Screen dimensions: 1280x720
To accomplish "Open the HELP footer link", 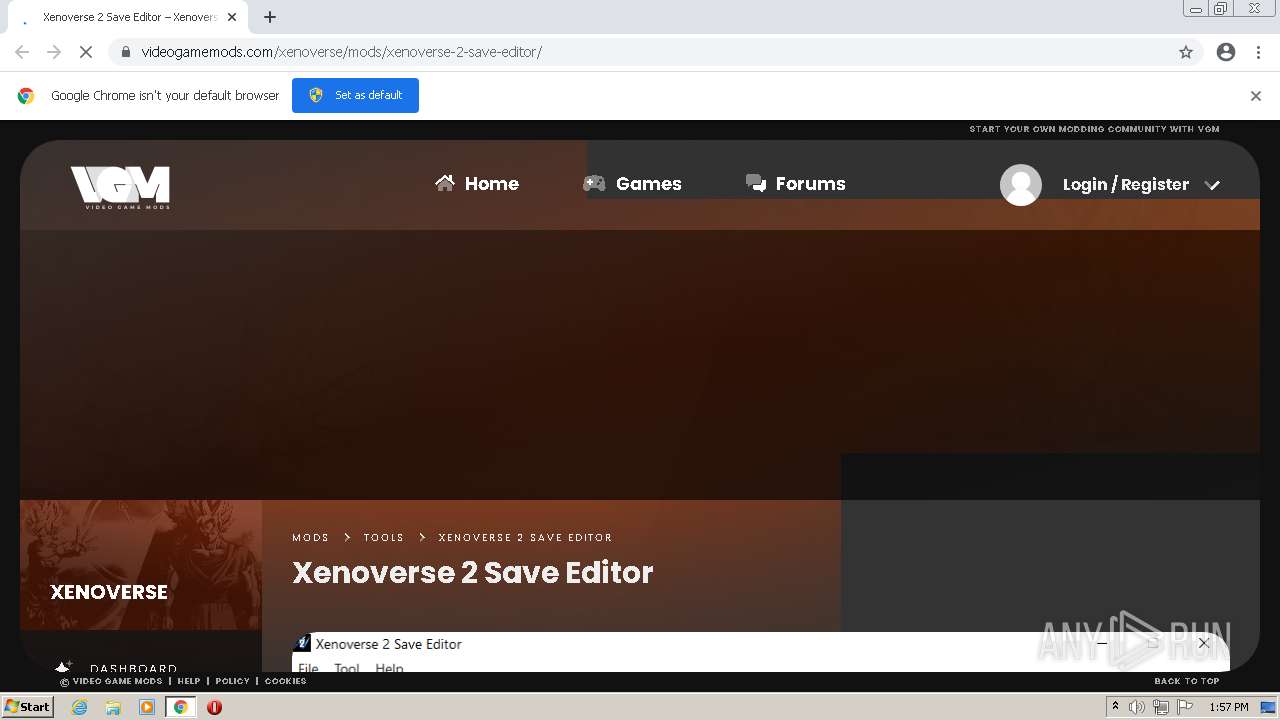I will tap(189, 681).
